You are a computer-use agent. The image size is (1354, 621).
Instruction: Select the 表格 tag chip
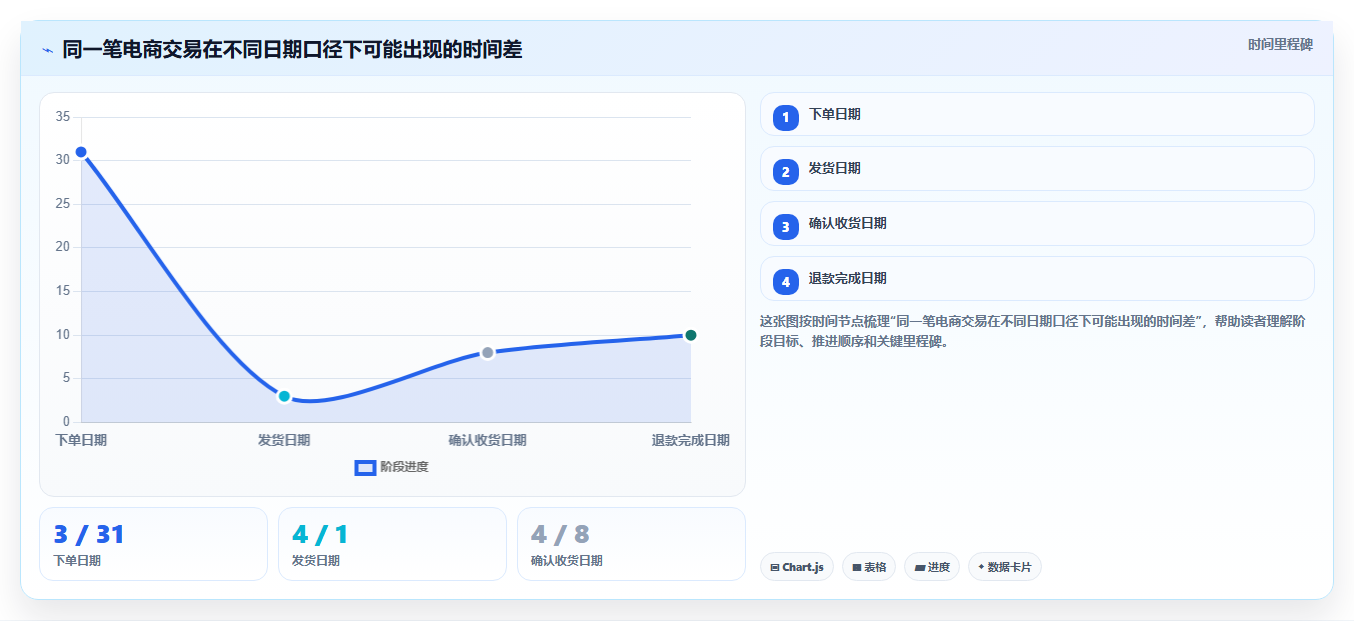(869, 567)
